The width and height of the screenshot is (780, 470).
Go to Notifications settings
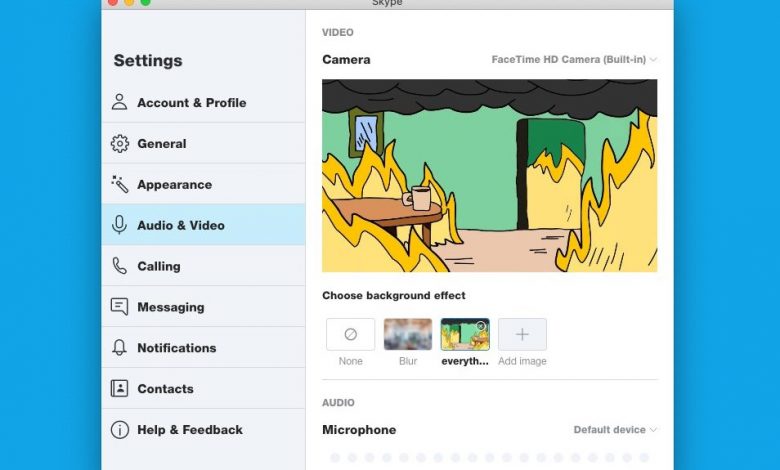[x=176, y=348]
